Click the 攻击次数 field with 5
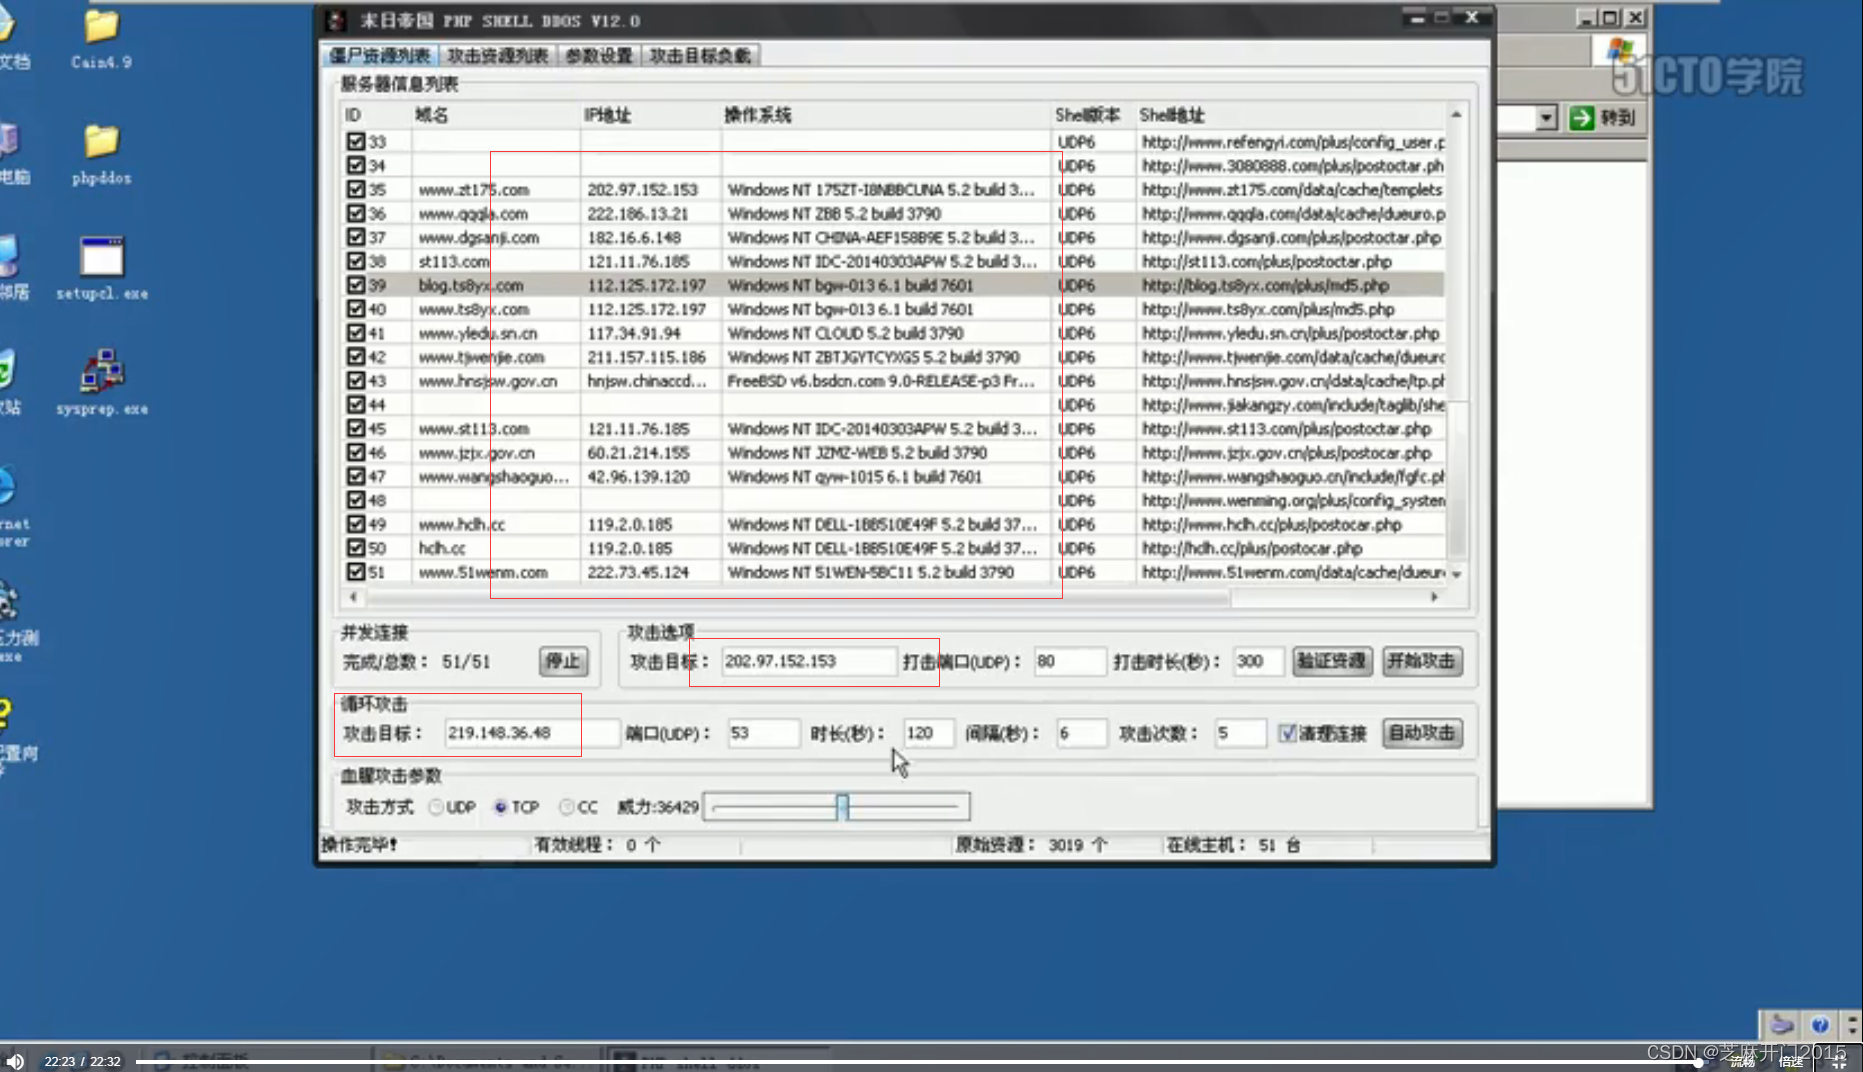The height and width of the screenshot is (1072, 1863). click(x=1239, y=733)
